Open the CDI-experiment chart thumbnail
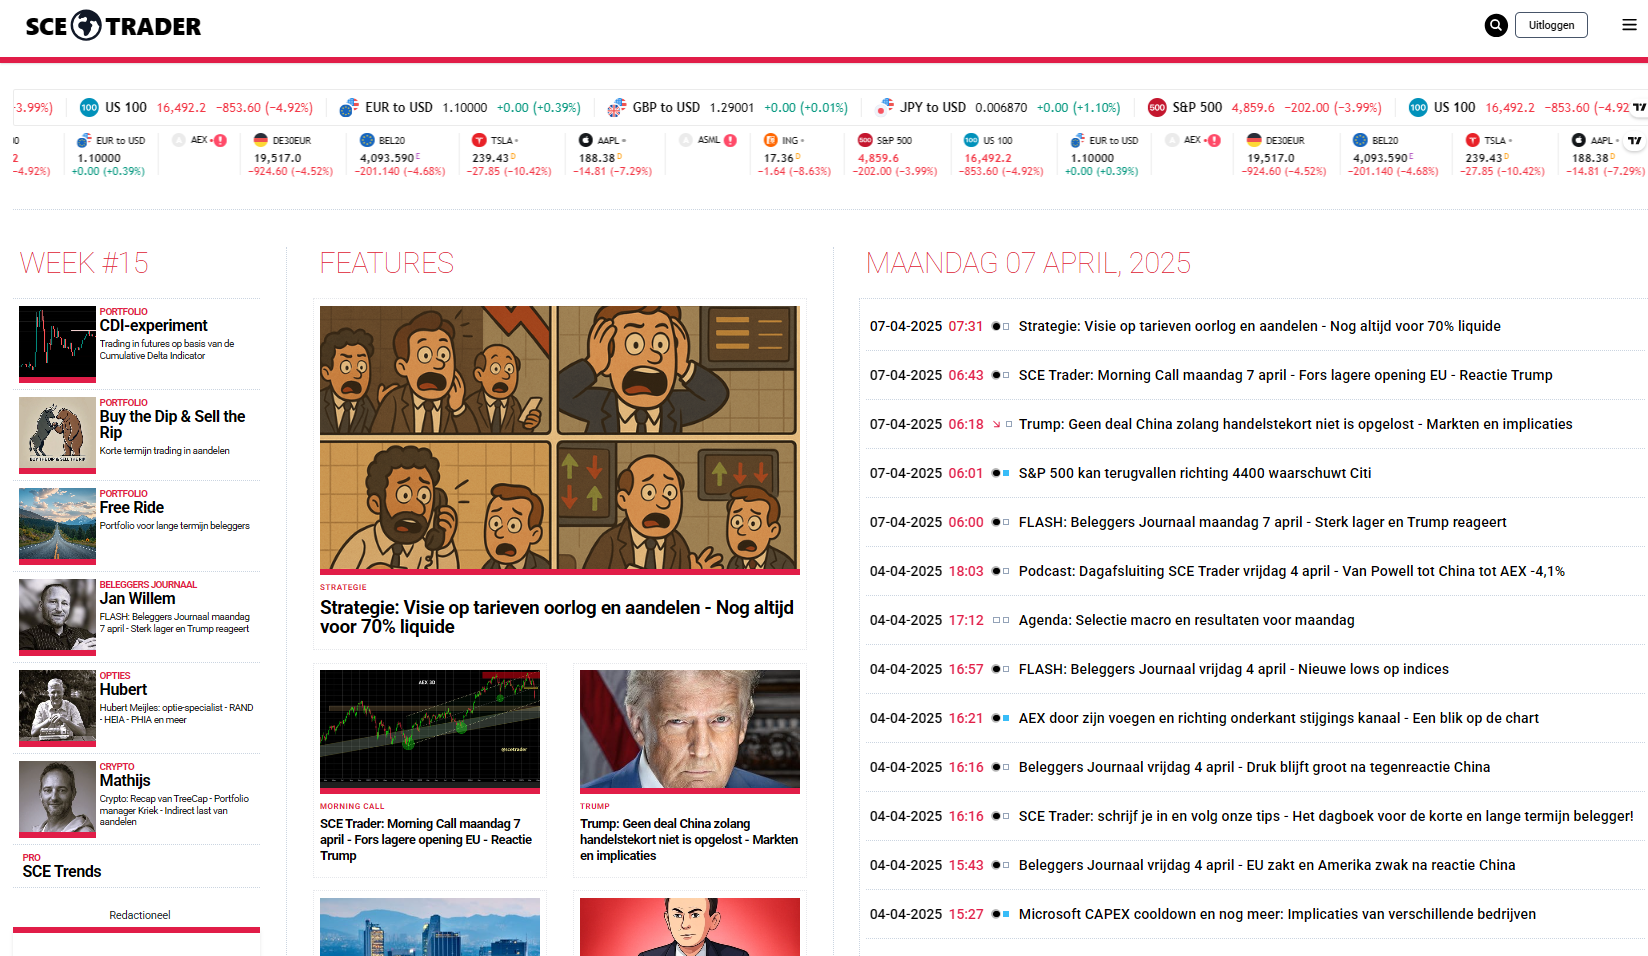Screen dimensions: 1648x956 coord(57,343)
